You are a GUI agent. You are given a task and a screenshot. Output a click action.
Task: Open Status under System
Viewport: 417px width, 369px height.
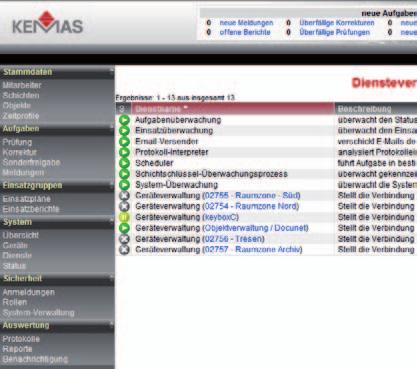coord(14,266)
